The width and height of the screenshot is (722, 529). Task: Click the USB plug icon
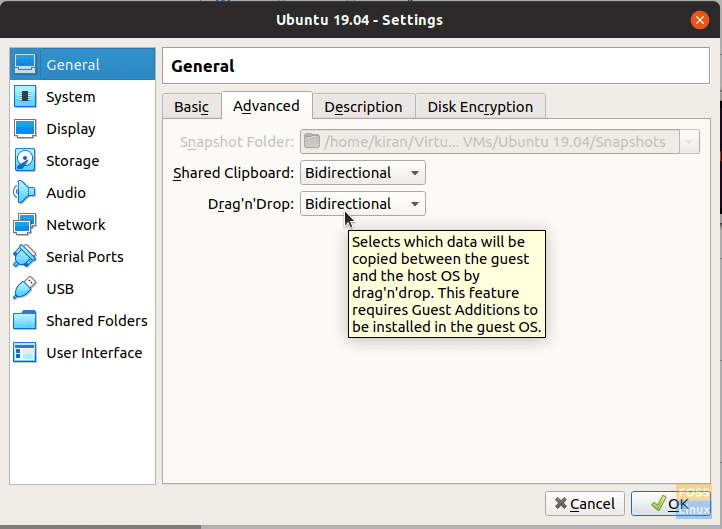25,288
